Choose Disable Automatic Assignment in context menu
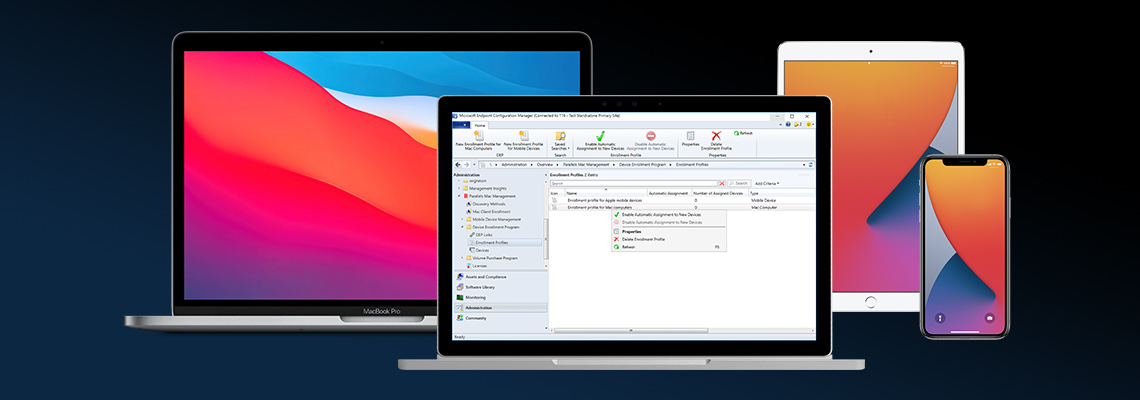This screenshot has height=400, width=1140. point(668,223)
